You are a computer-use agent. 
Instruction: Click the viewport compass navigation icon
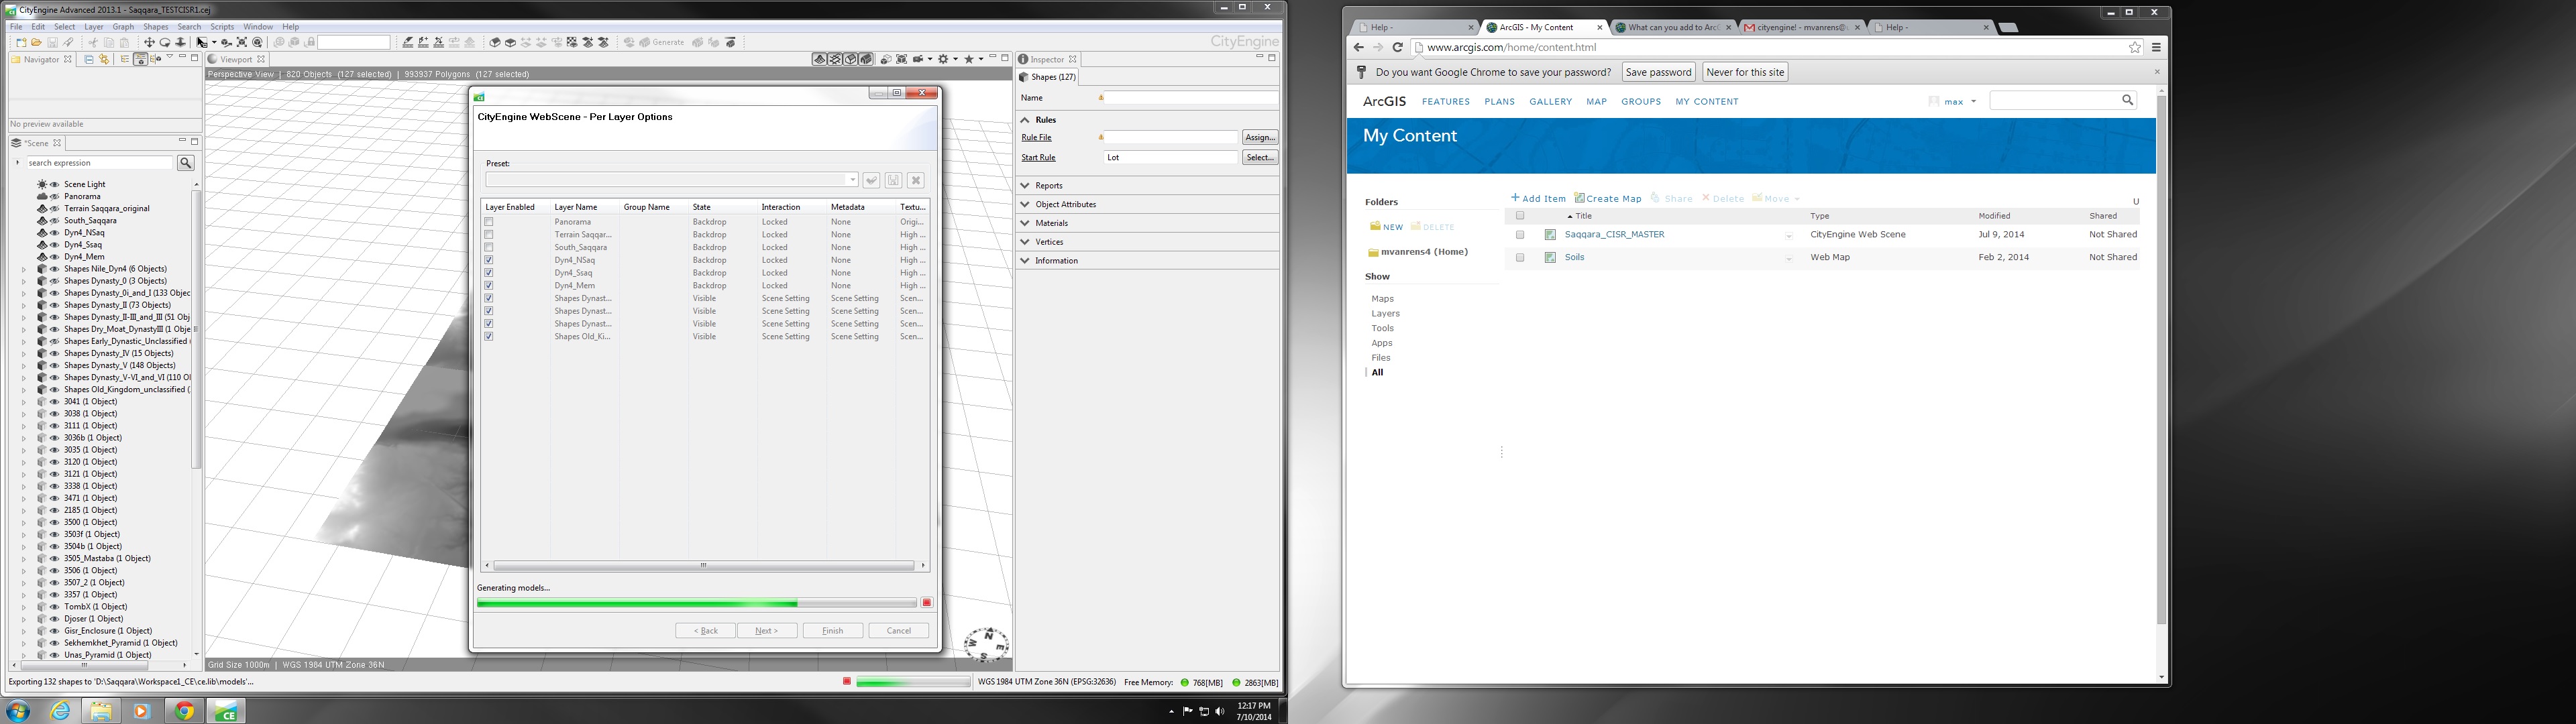[987, 644]
